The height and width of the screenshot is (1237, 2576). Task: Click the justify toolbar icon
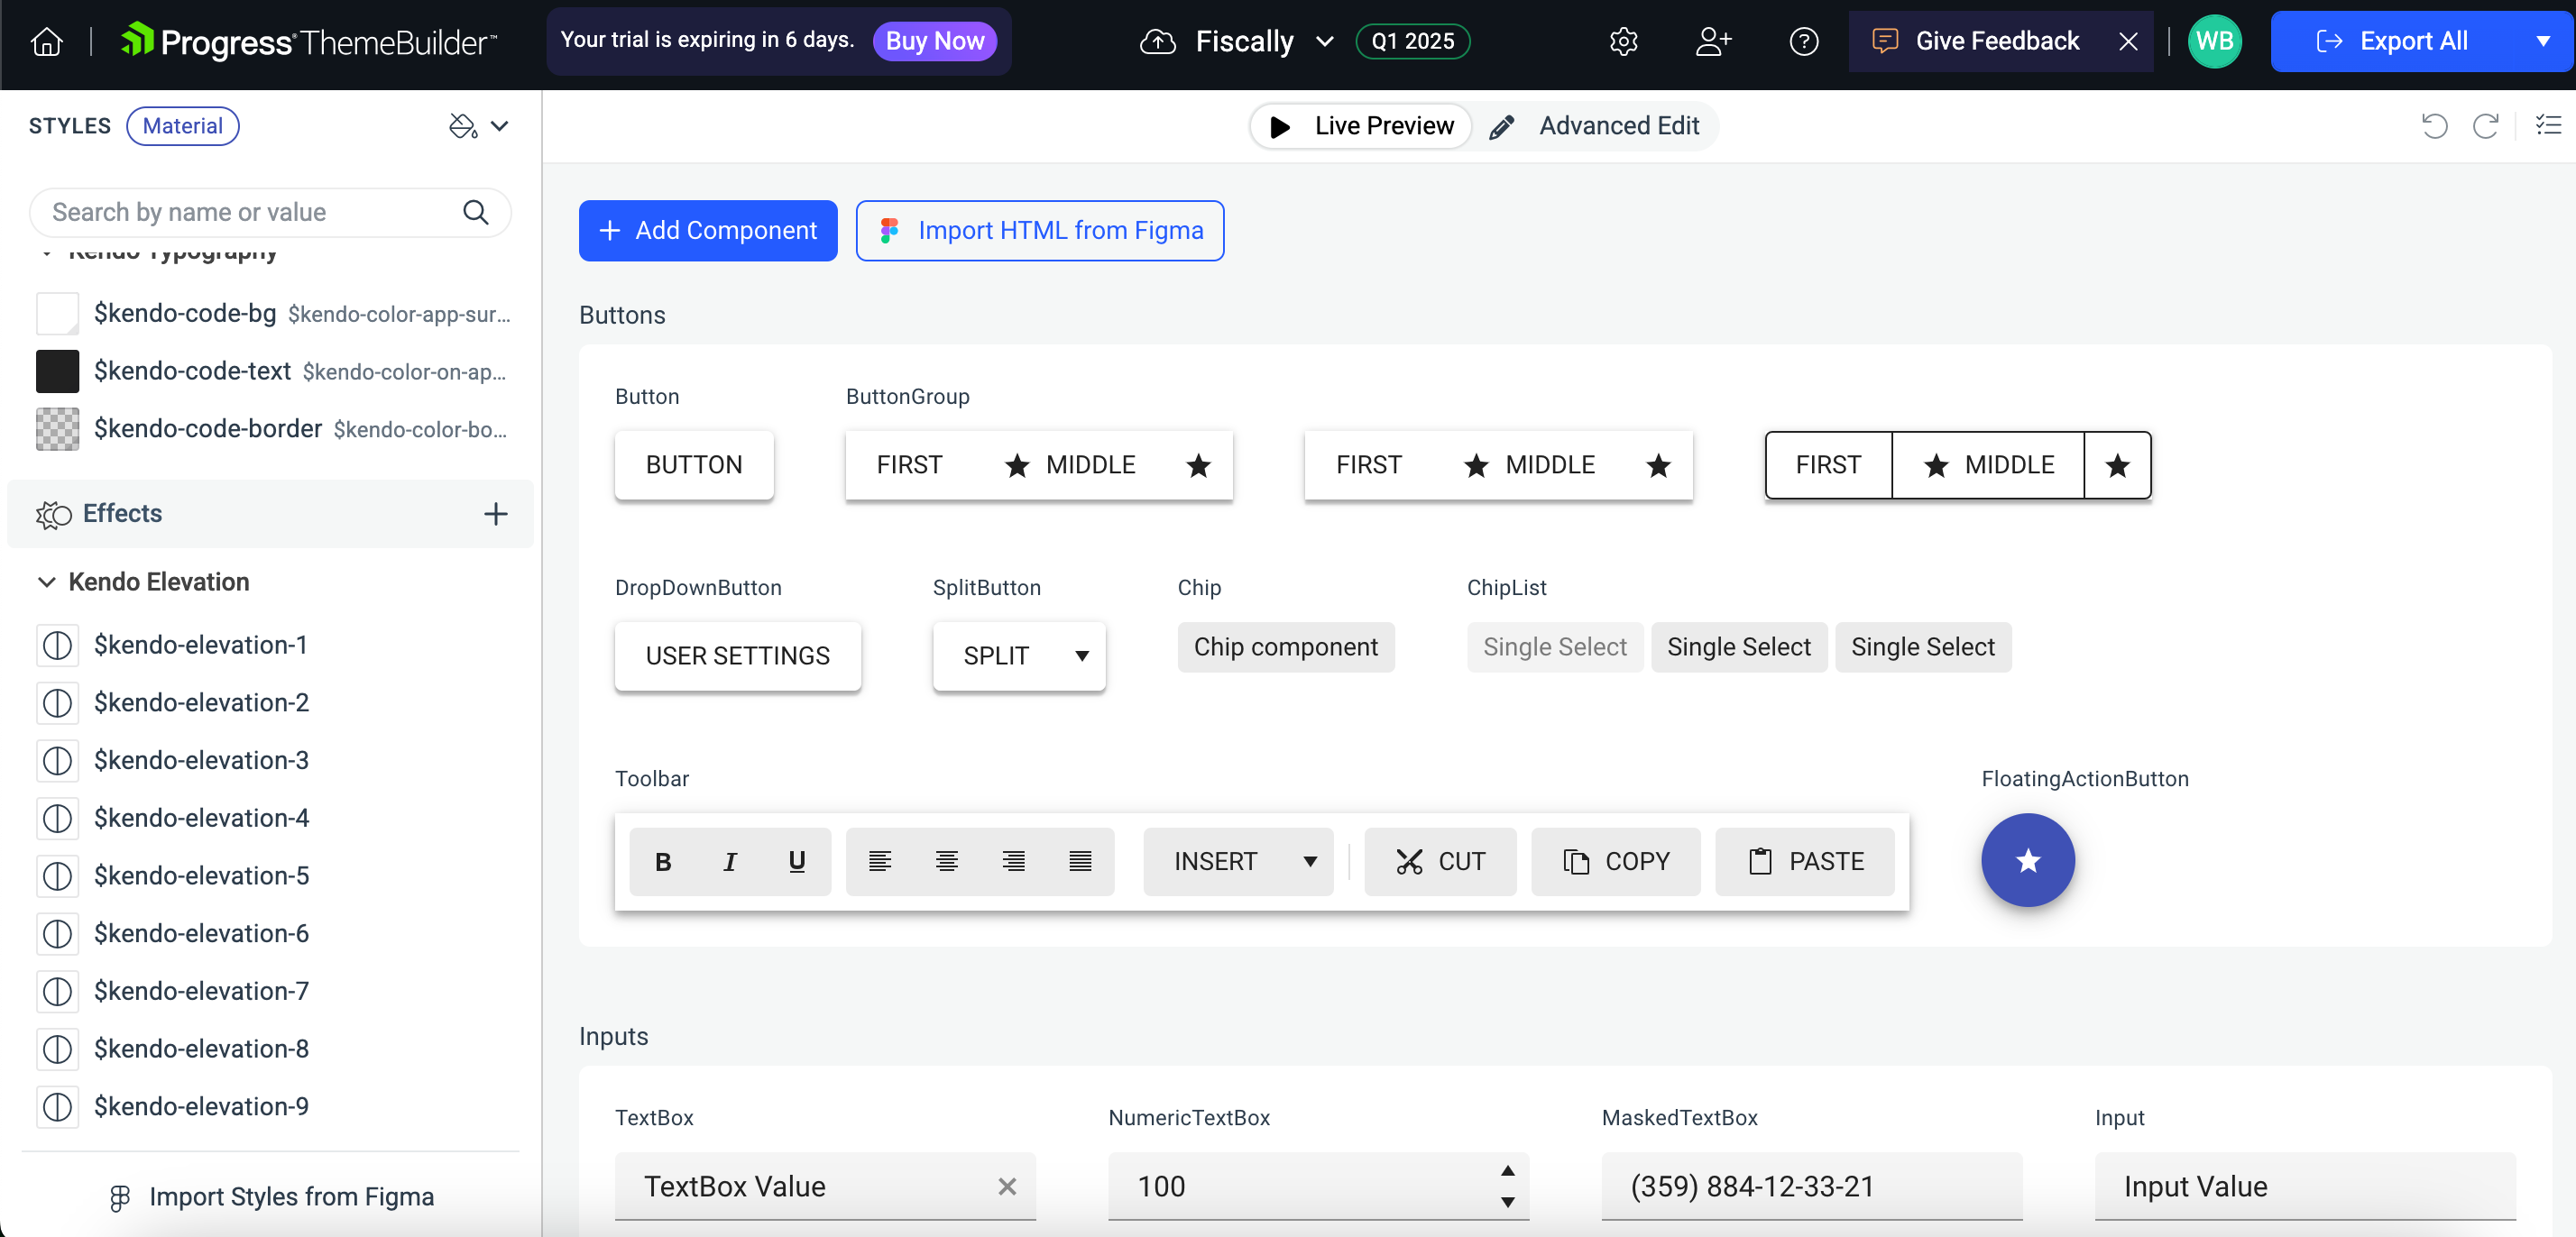(x=1081, y=861)
